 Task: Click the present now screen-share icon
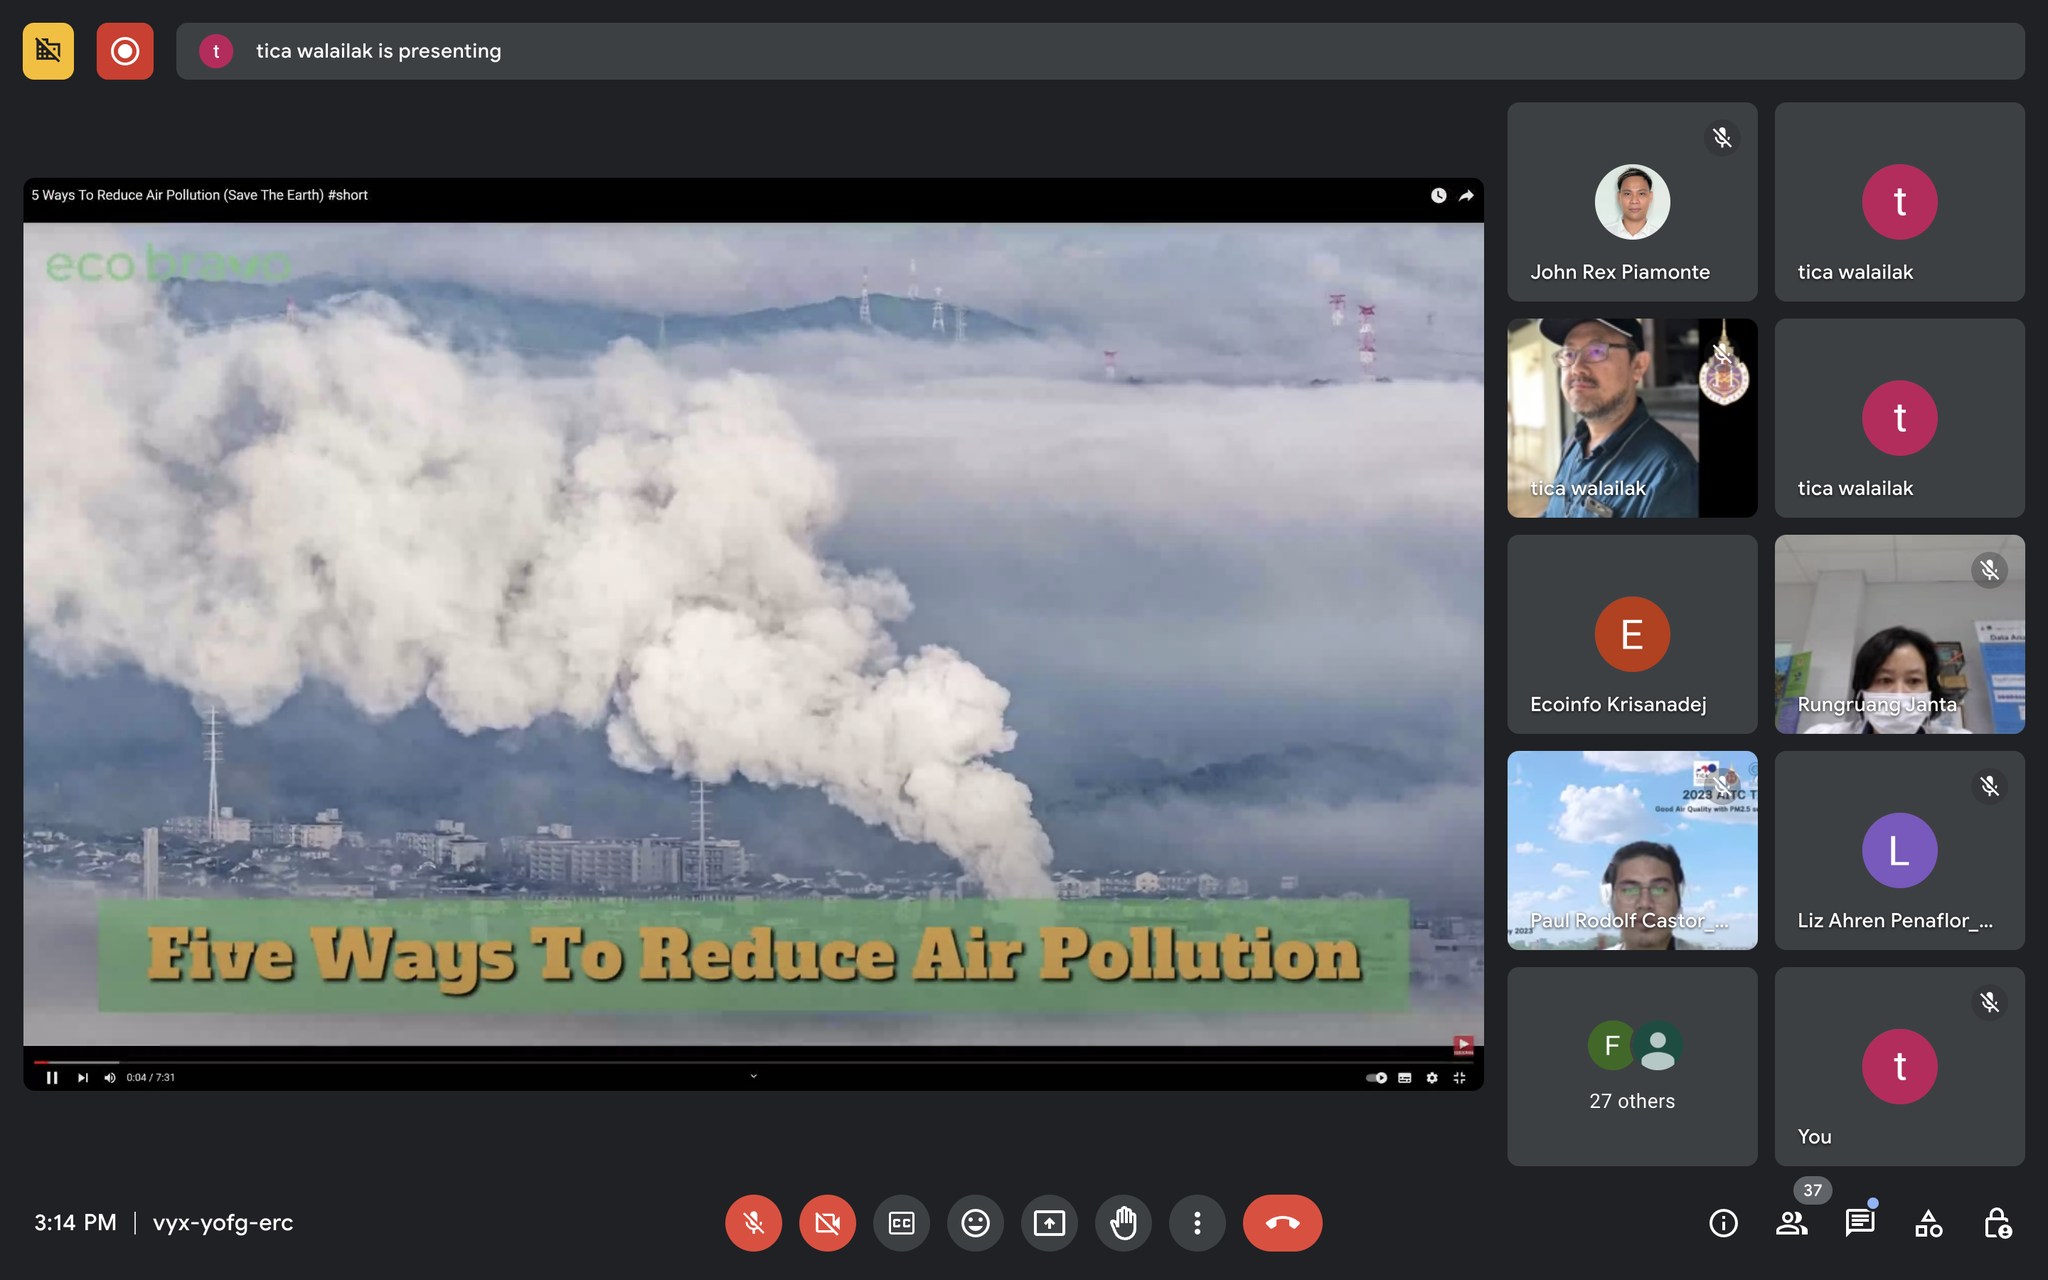click(x=1049, y=1222)
